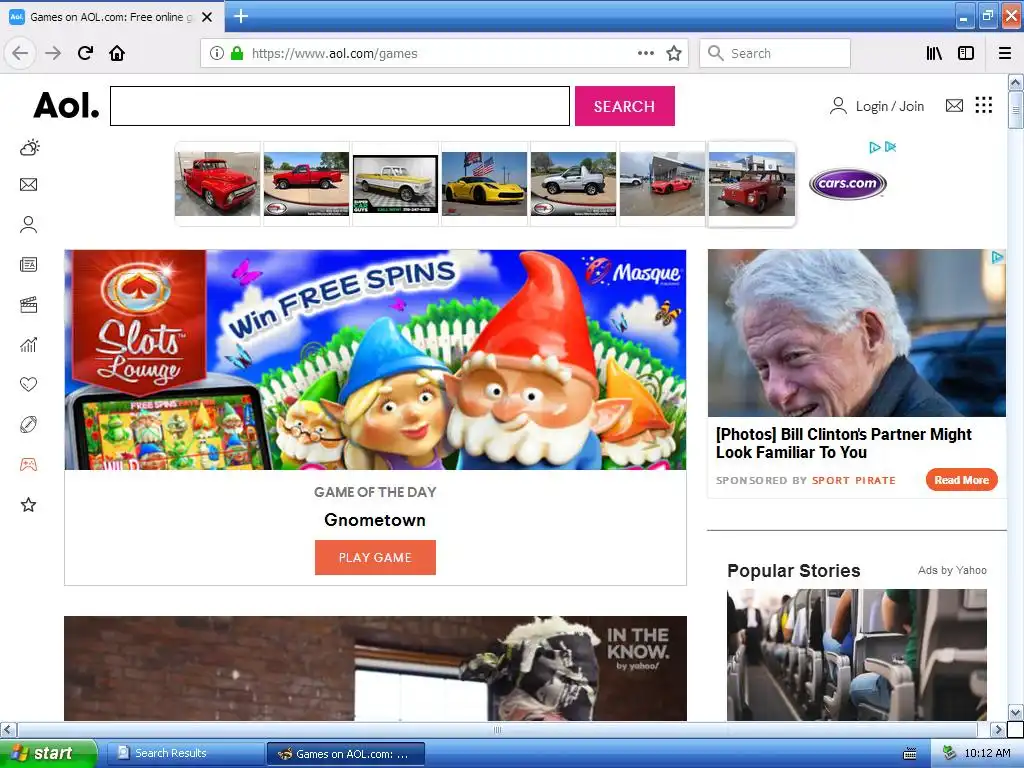Click the horizontal scrollbar right arrow
The width and height of the screenshot is (1024, 768).
click(998, 729)
